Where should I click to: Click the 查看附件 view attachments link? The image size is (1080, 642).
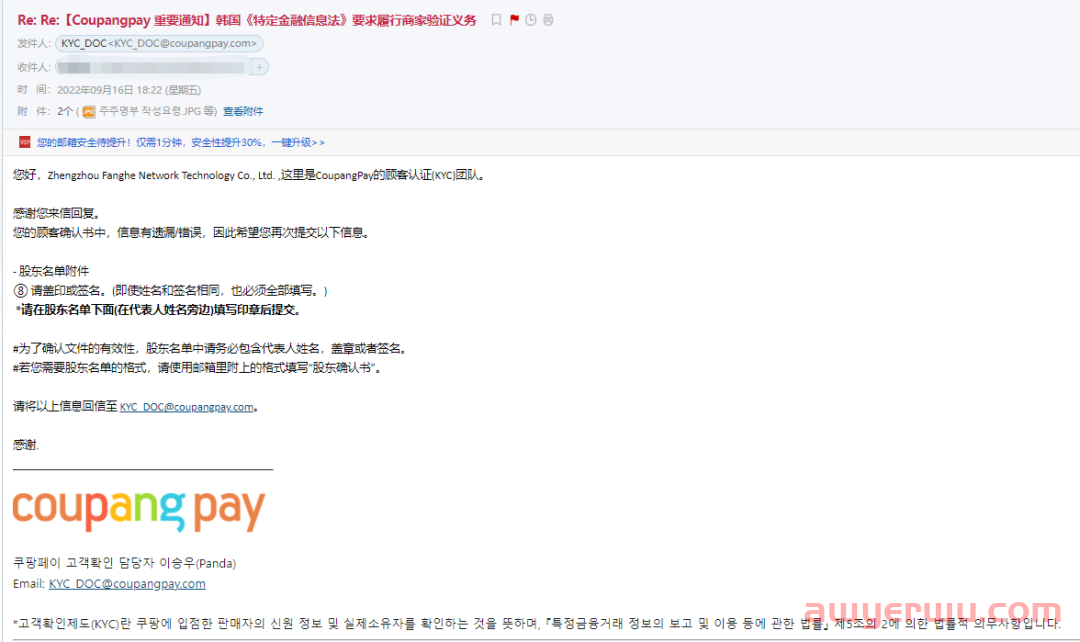pos(243,111)
